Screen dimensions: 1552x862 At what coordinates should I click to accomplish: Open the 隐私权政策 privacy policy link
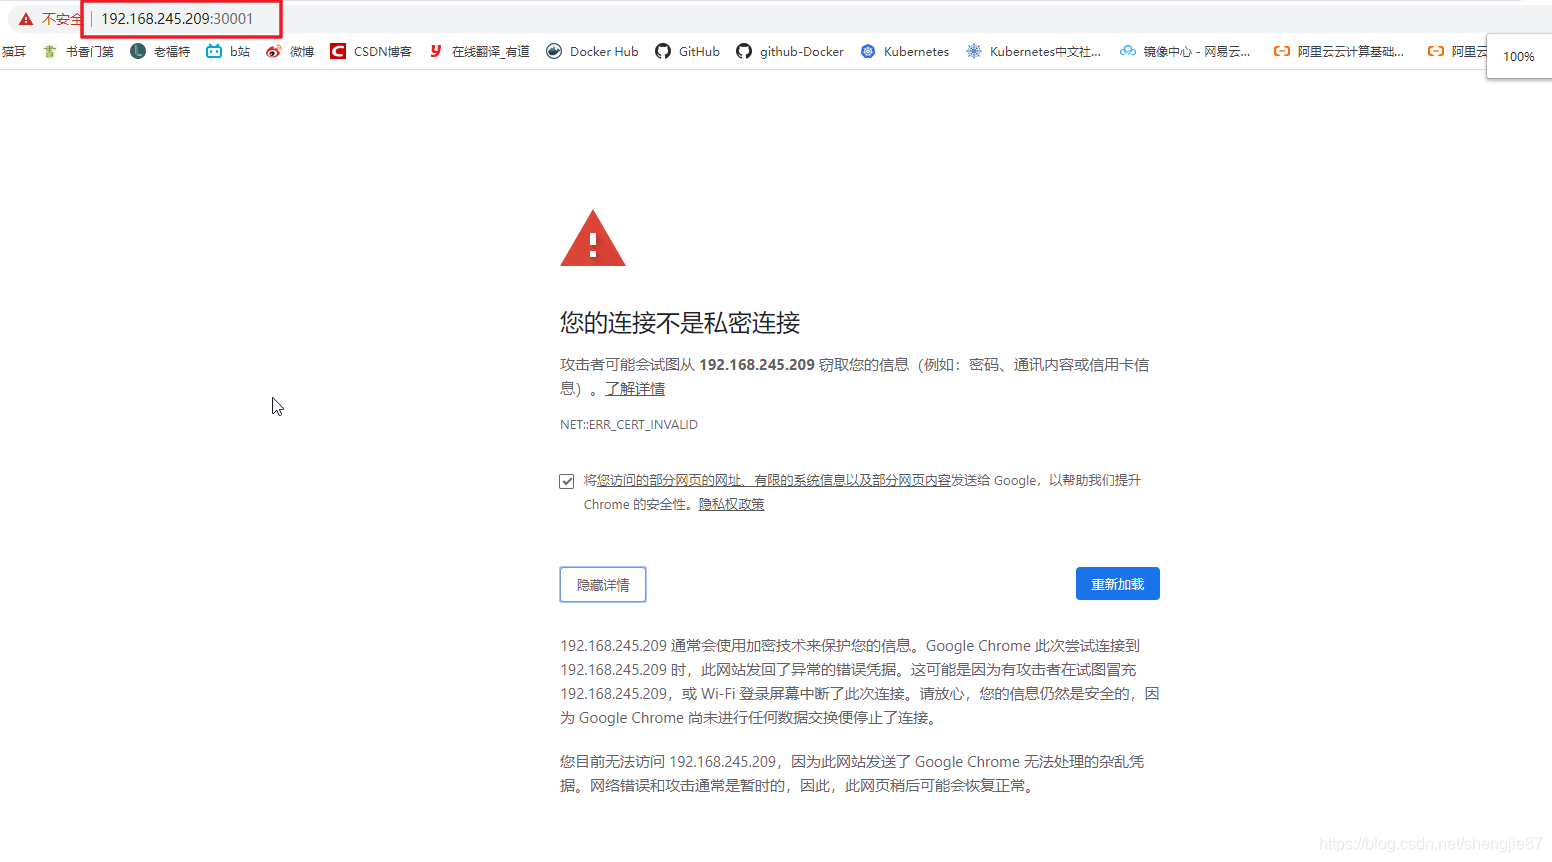(x=731, y=503)
